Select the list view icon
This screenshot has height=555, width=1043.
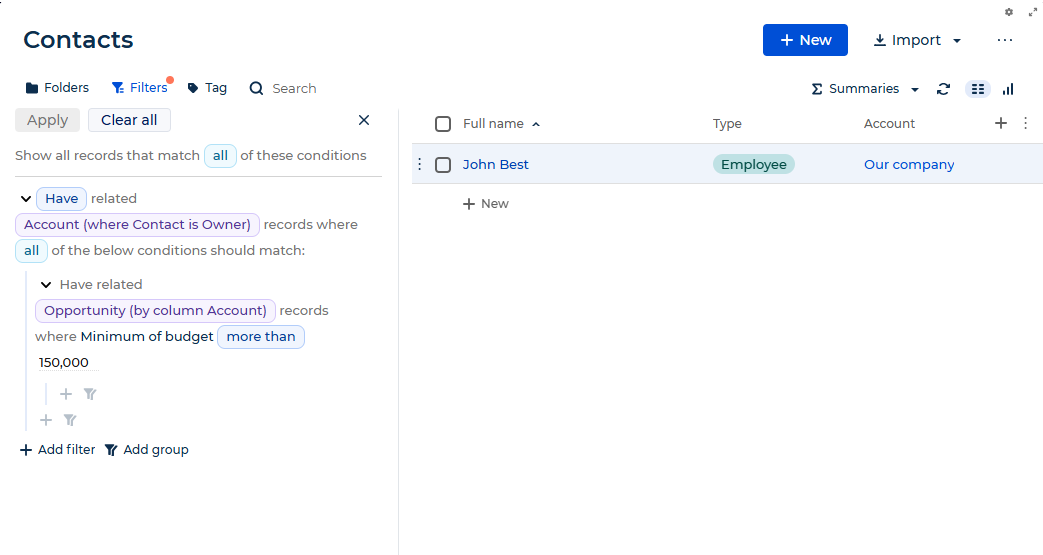[978, 89]
